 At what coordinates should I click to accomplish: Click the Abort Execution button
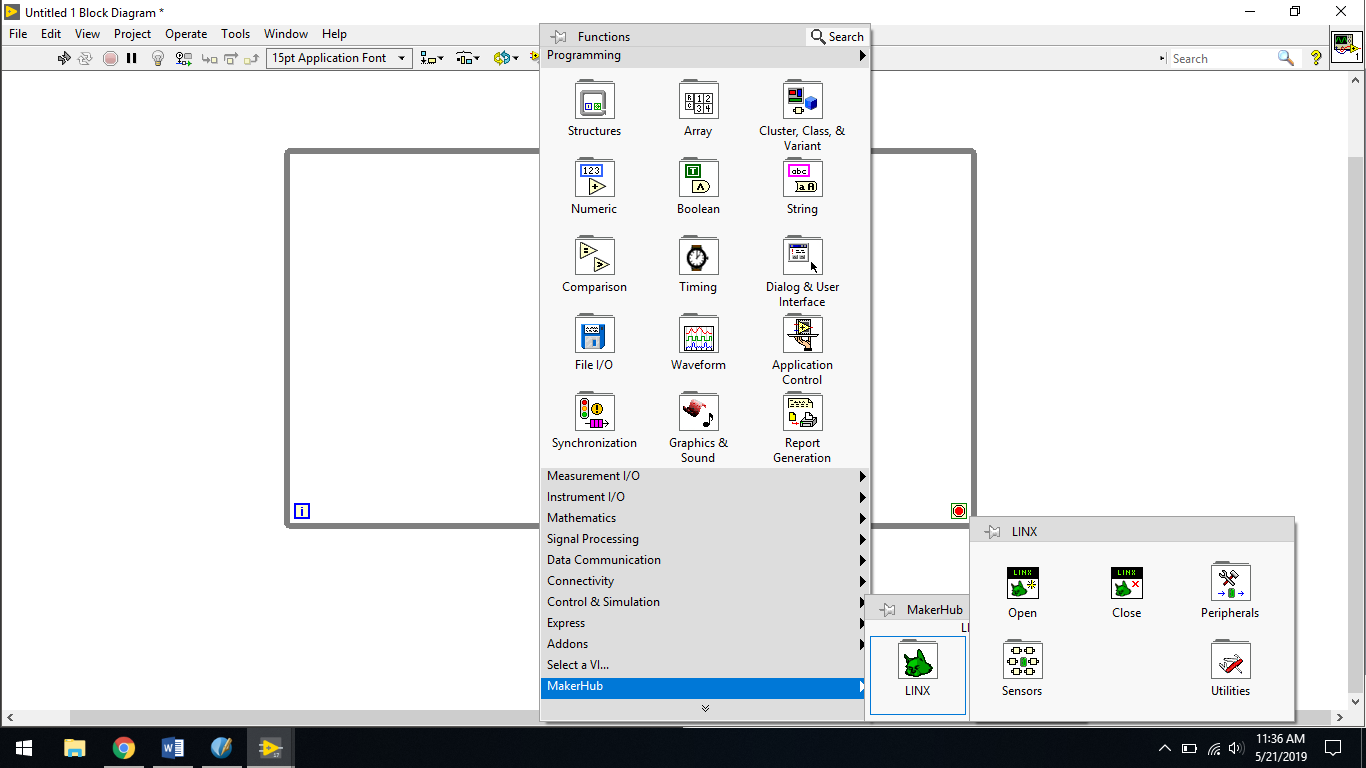point(110,58)
